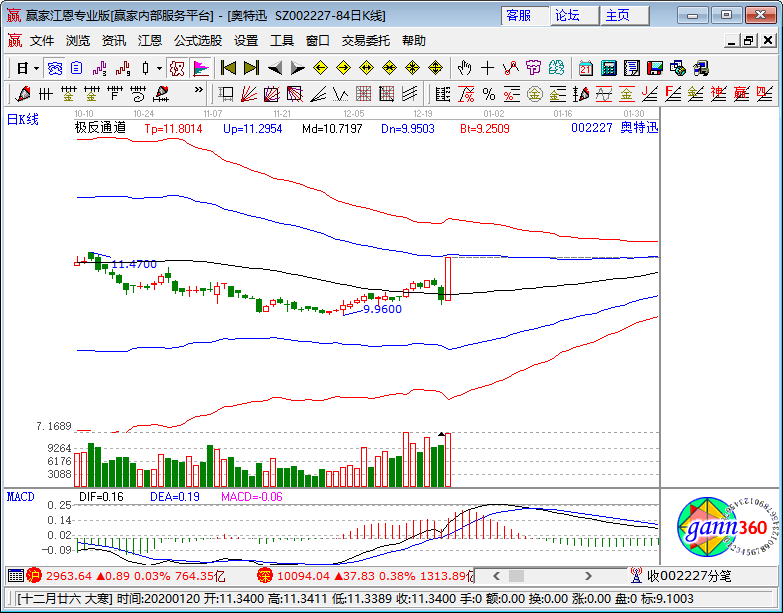Click yellow diamond right-arrow icon
The image size is (783, 613).
[343, 68]
